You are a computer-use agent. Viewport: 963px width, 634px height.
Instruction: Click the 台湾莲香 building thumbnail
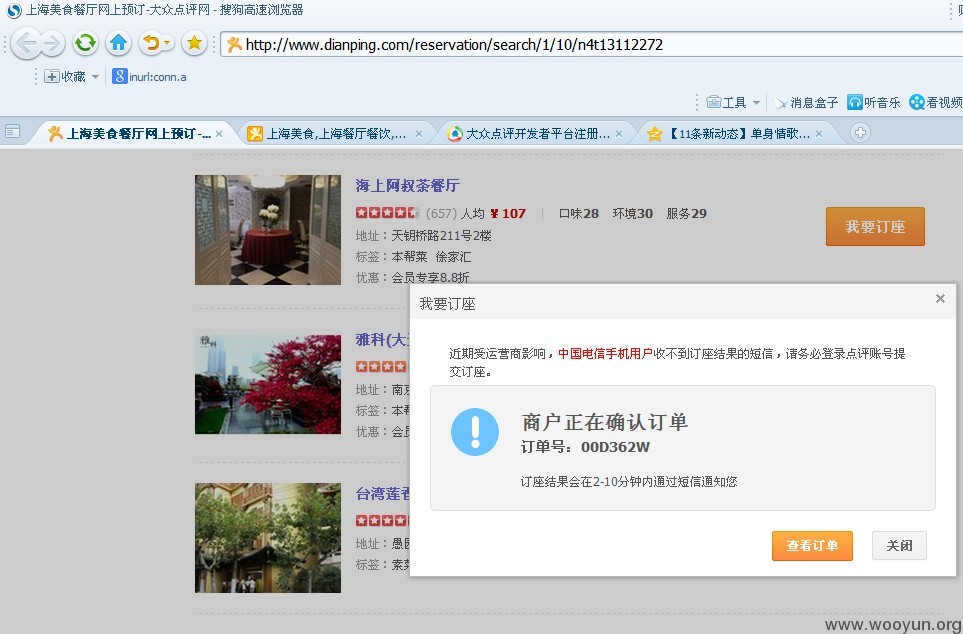tap(268, 538)
